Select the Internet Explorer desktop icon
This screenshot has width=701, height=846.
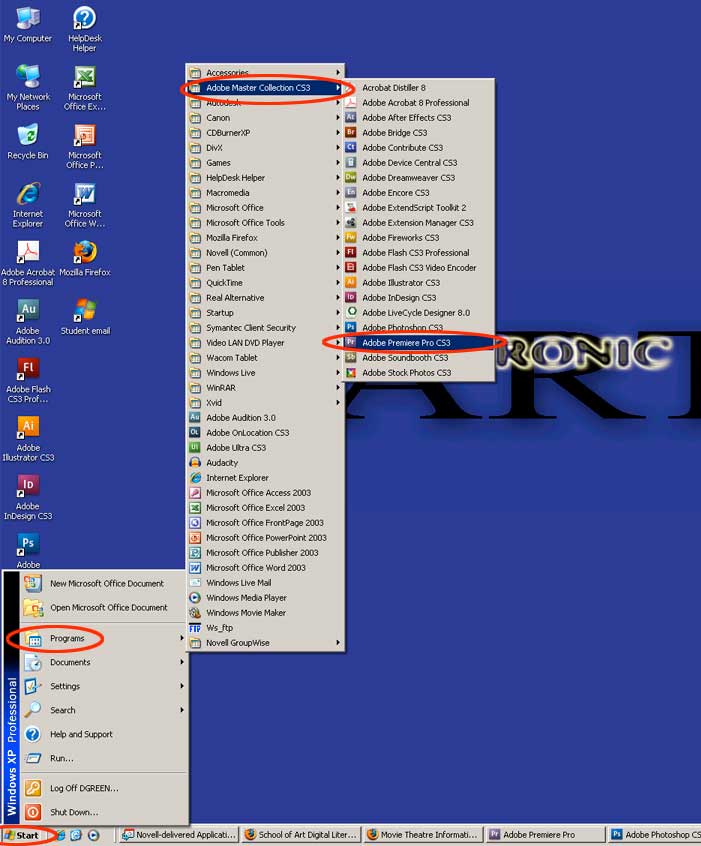click(28, 205)
